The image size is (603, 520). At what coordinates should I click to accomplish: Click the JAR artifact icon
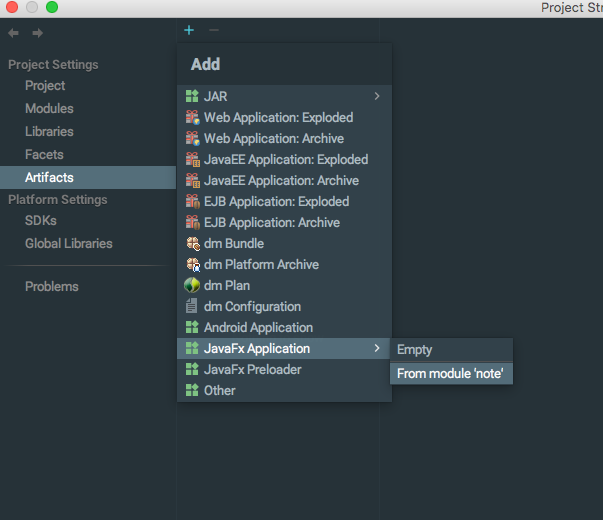[x=192, y=96]
